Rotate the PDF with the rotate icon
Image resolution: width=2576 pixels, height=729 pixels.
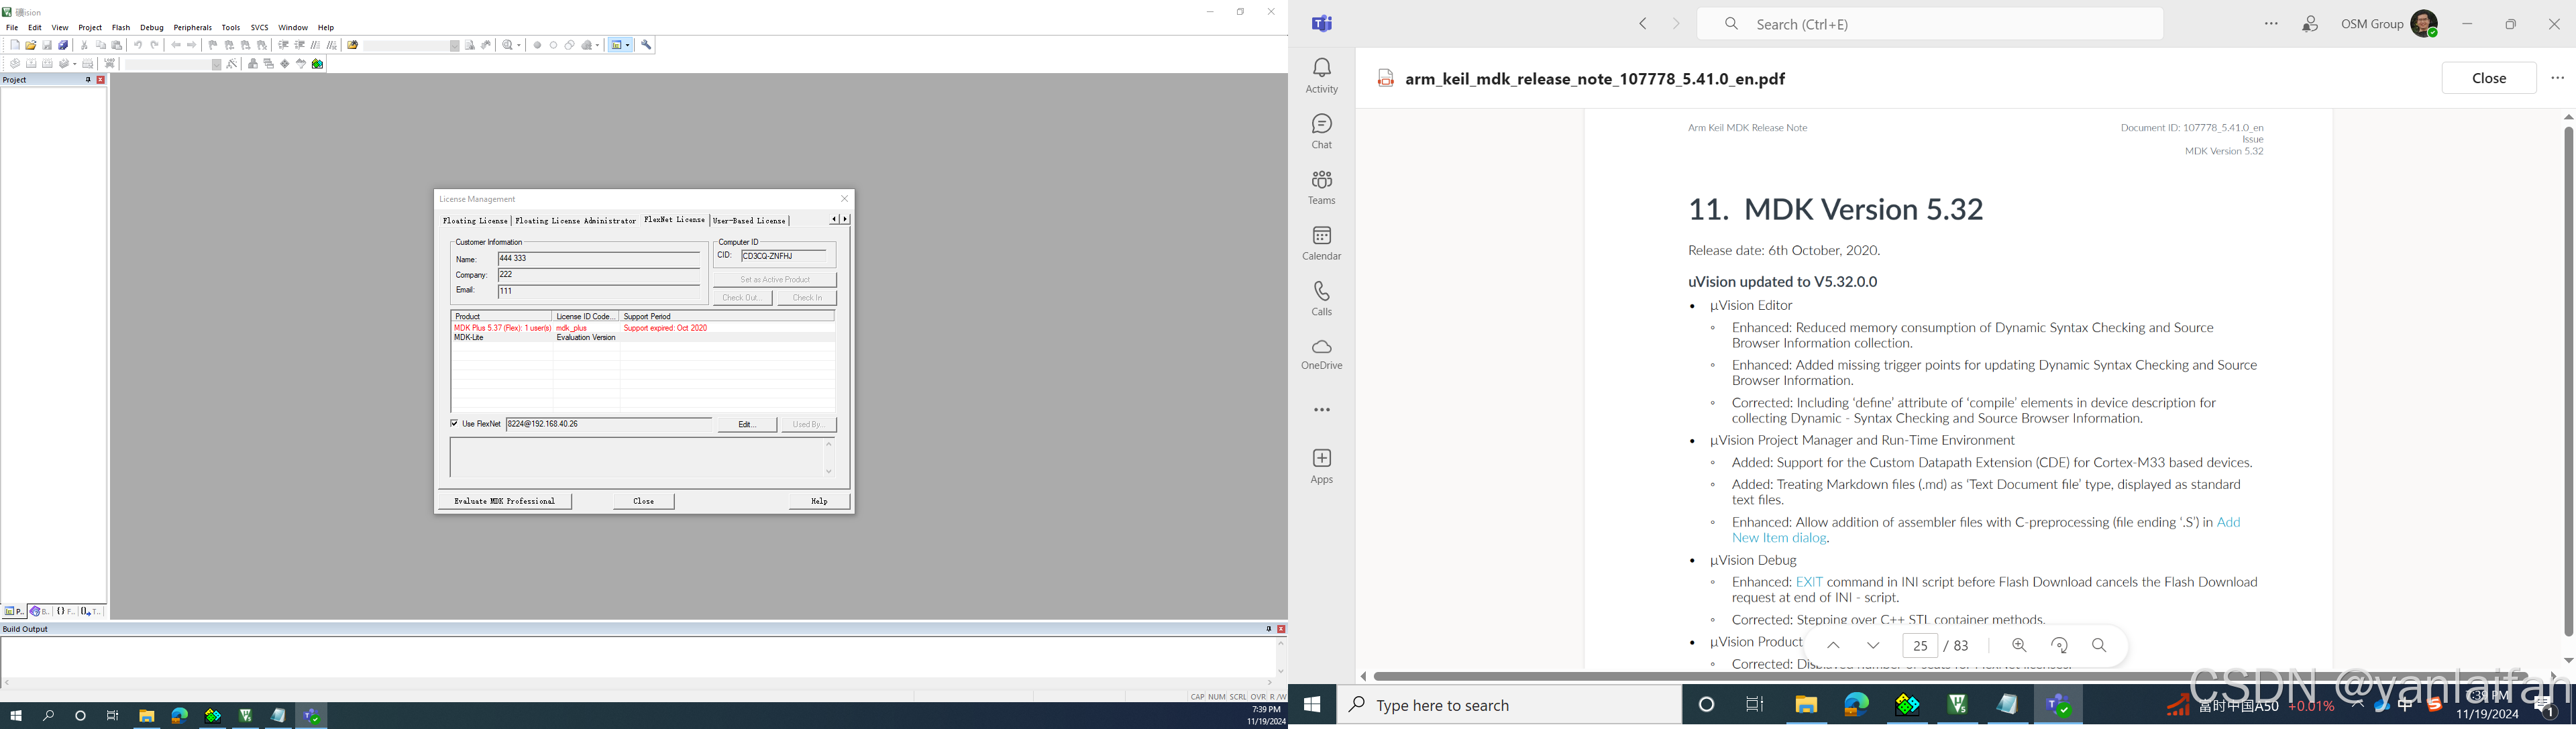(x=2059, y=646)
